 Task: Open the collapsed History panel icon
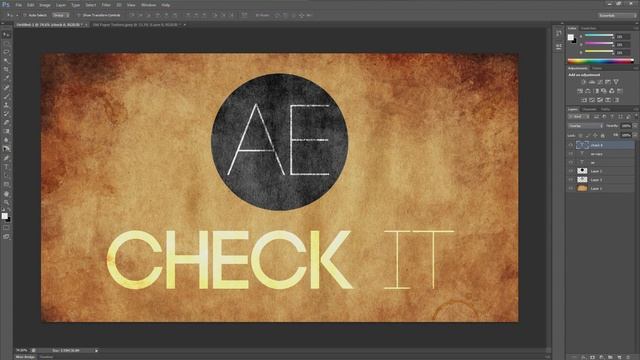click(x=559, y=34)
